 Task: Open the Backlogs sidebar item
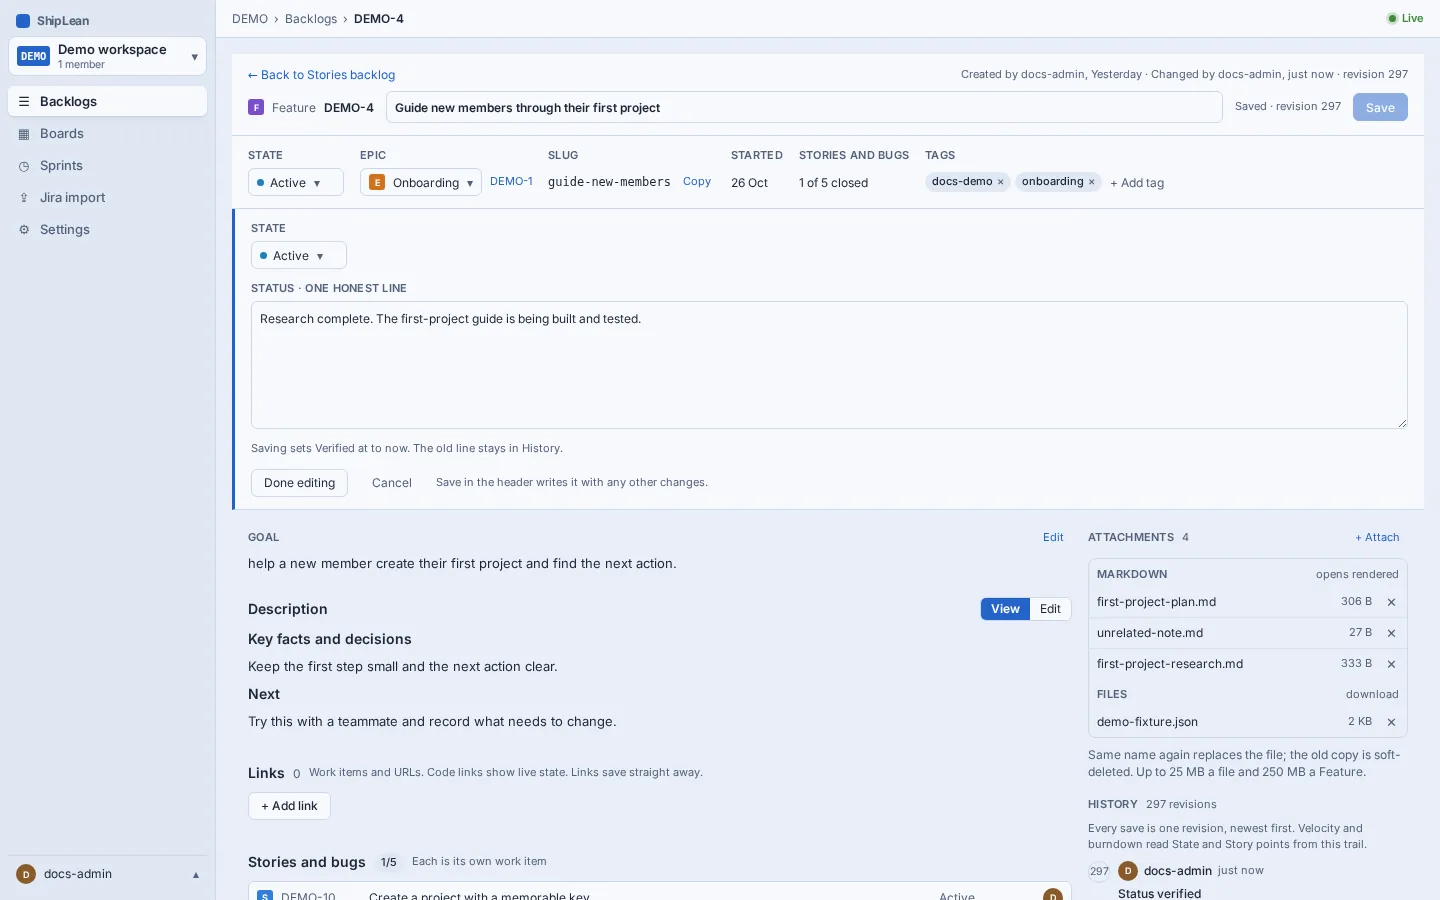coord(107,101)
